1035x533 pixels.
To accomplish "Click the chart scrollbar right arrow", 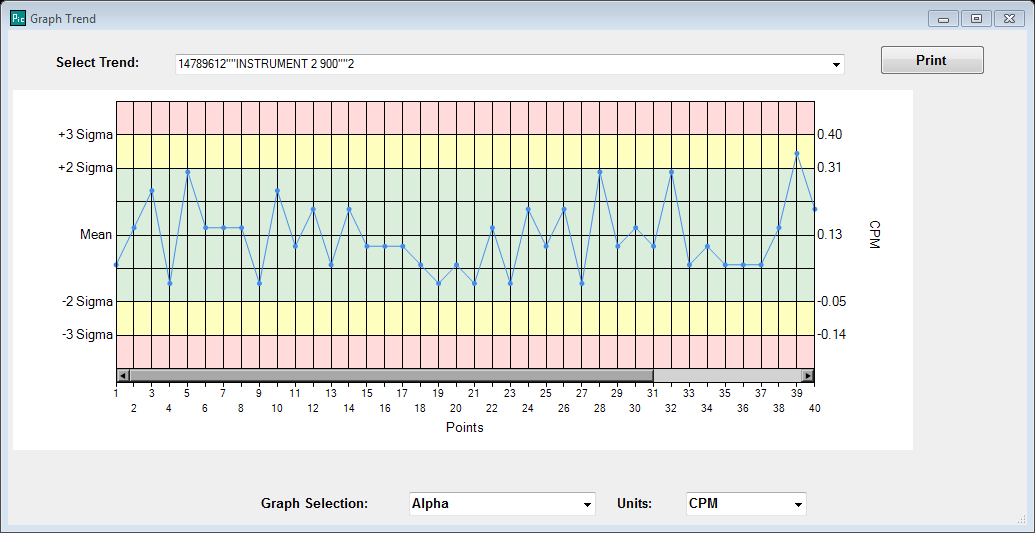I will (x=808, y=375).
